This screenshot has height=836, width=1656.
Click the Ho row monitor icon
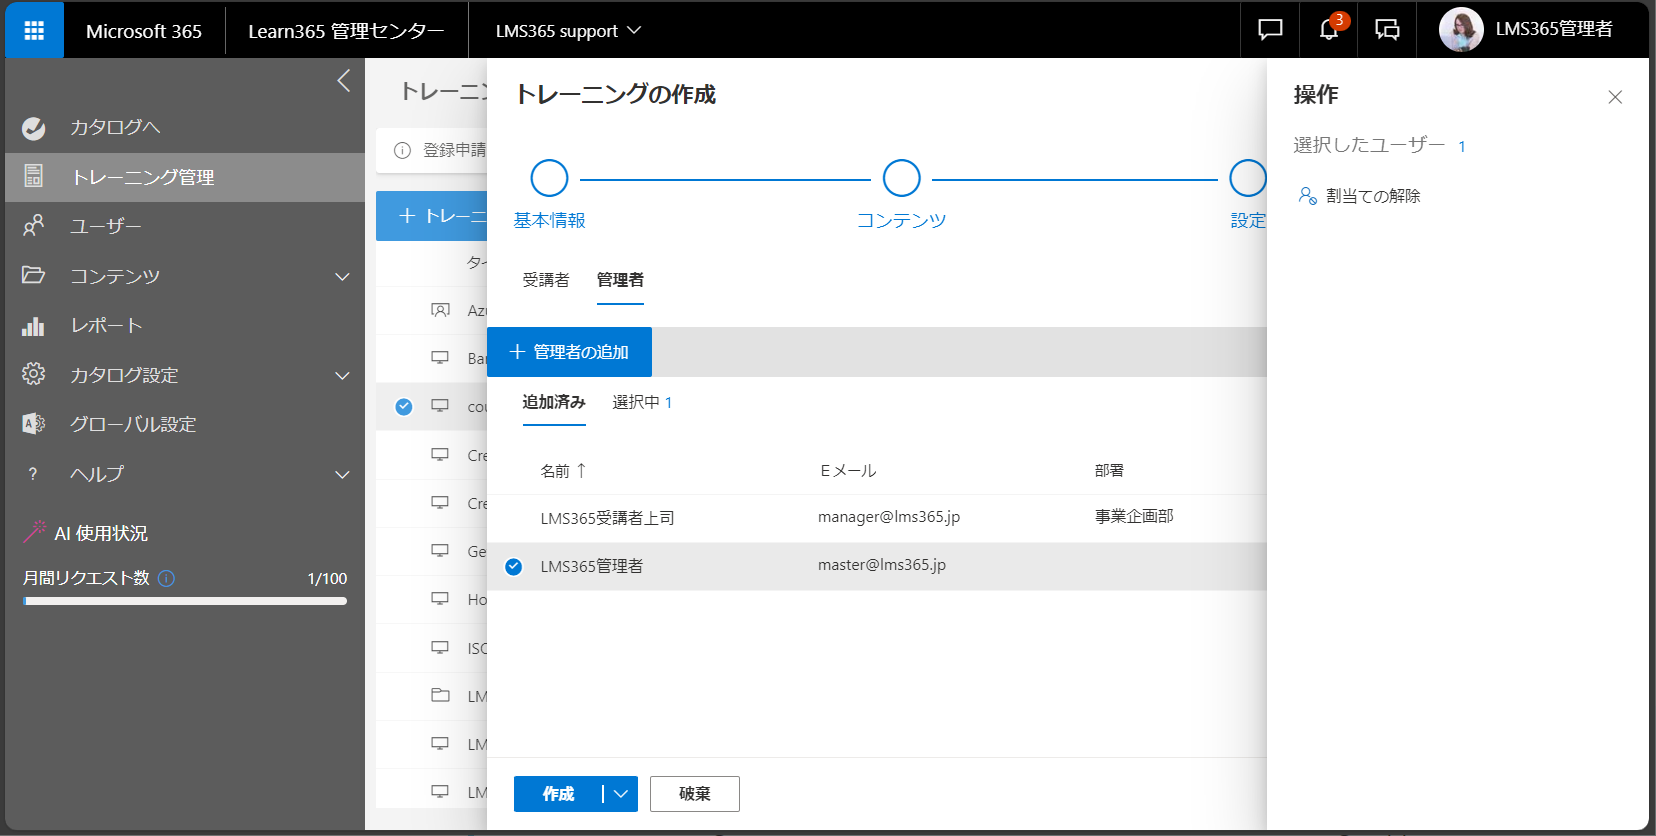tap(440, 598)
